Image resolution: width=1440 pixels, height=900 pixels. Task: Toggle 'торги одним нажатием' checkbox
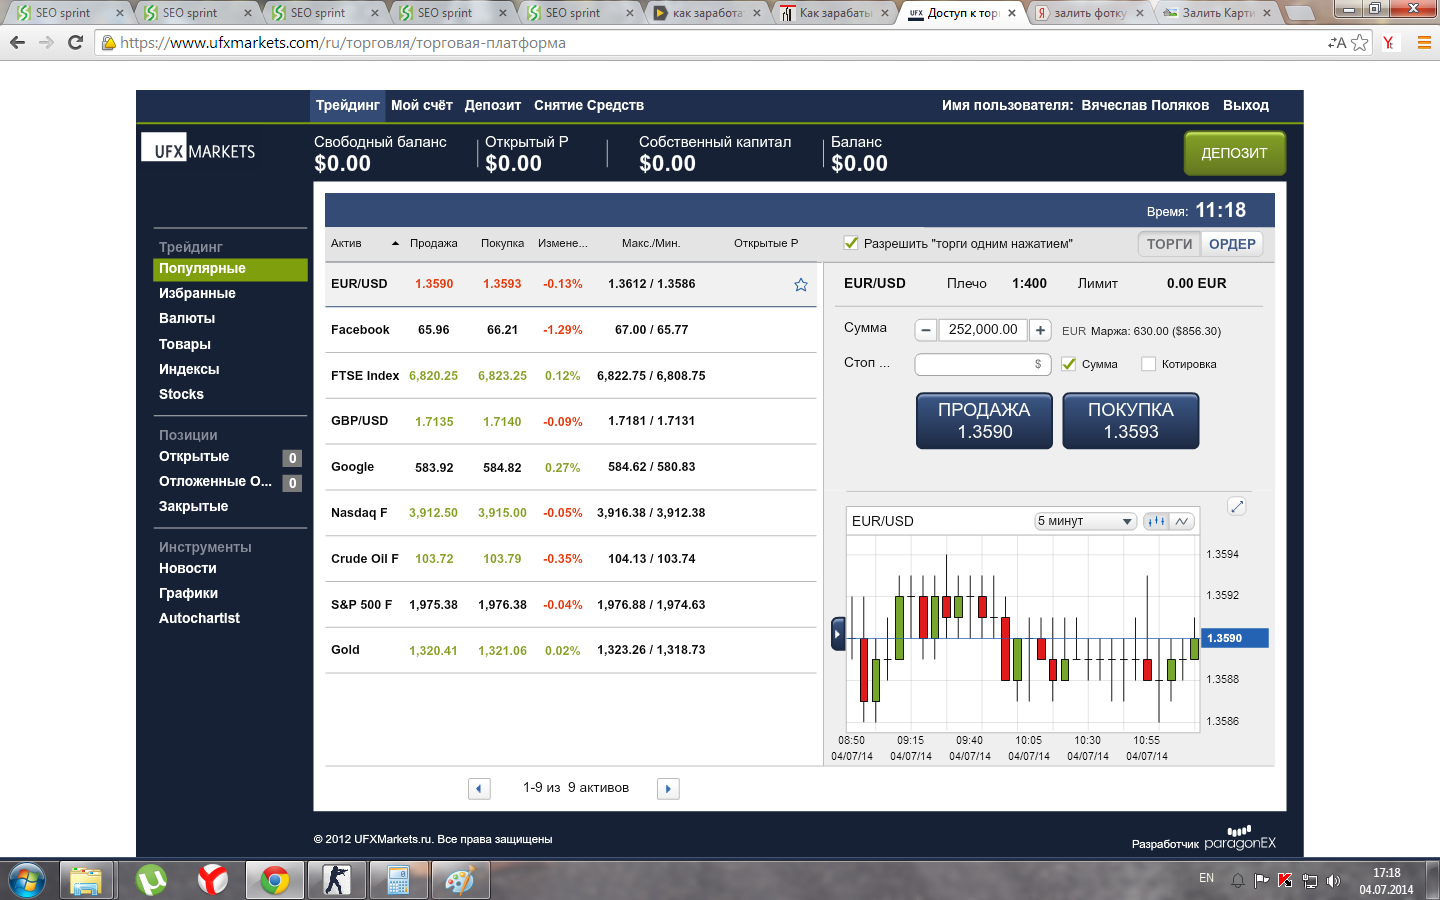tap(851, 243)
